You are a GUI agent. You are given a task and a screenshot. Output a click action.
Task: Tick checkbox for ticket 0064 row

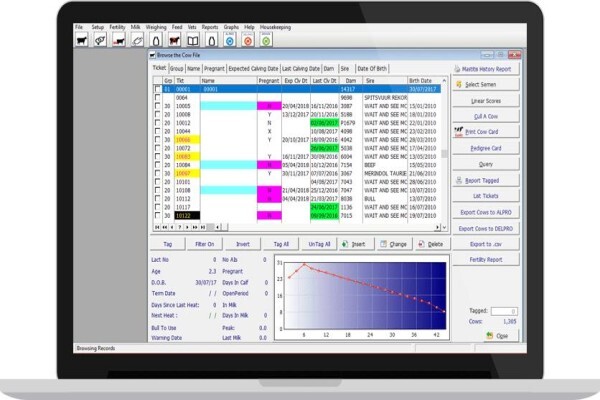(157, 98)
